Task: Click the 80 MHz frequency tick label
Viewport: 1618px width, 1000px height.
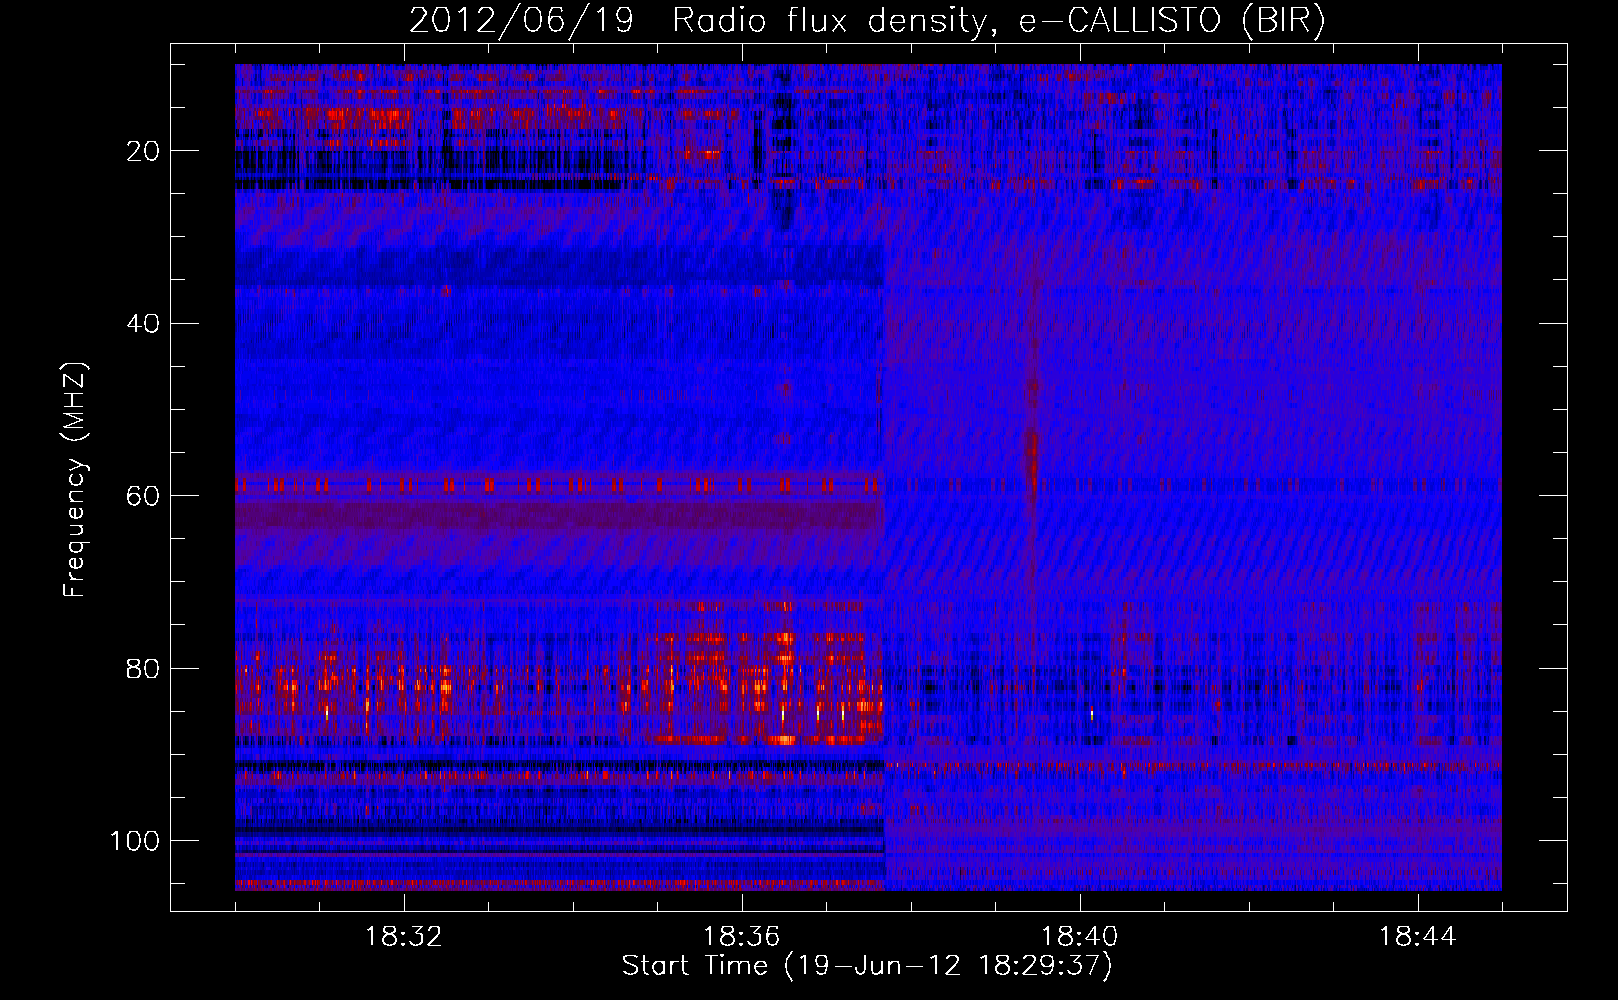Action: coord(144,668)
